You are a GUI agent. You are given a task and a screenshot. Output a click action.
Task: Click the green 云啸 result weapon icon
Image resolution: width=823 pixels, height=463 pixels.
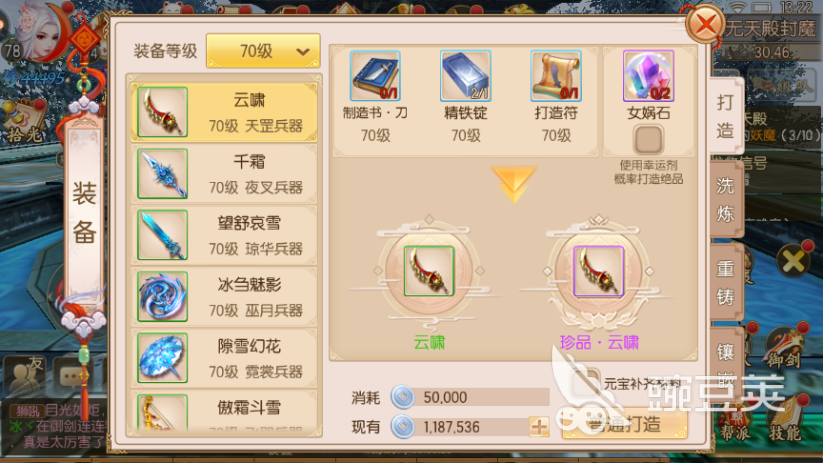[x=429, y=271]
